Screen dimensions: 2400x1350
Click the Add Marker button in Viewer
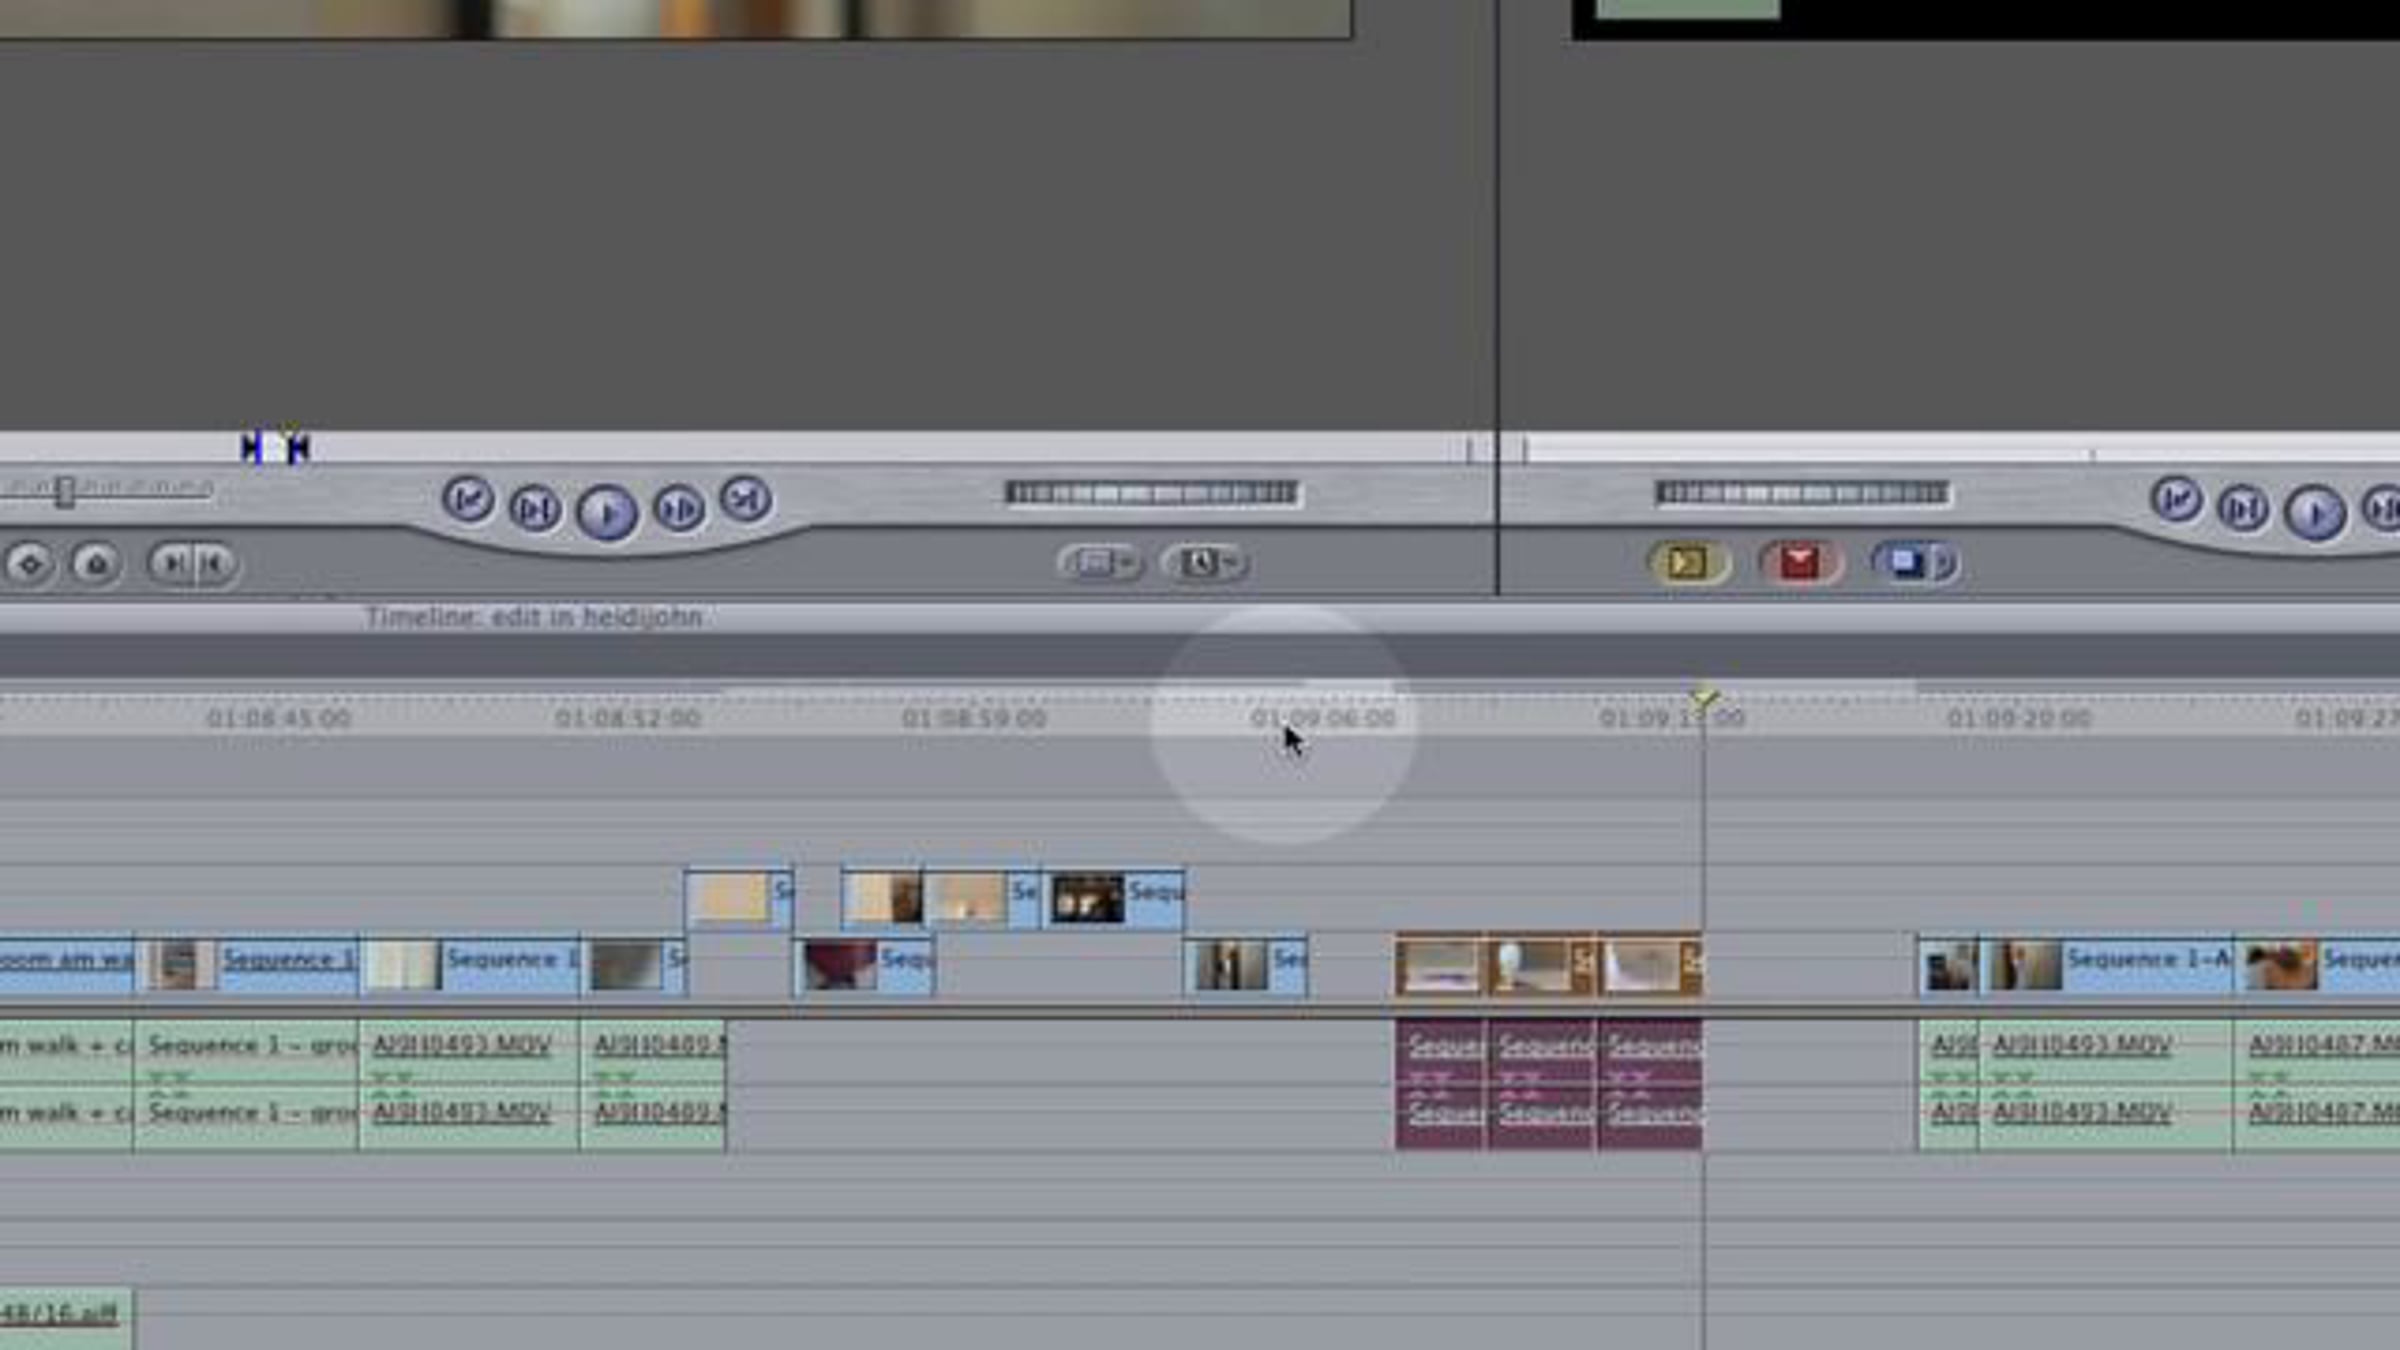tap(96, 564)
